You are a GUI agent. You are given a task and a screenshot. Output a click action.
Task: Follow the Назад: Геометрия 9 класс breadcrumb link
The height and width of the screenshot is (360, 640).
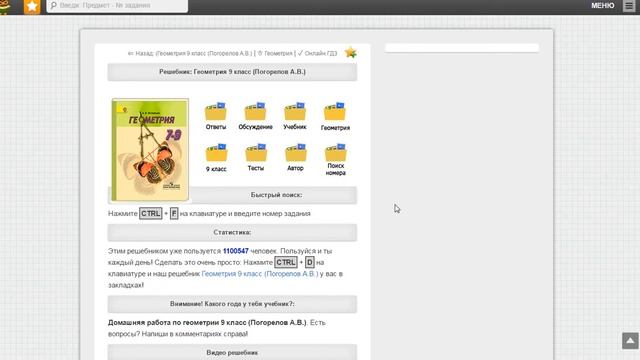(x=190, y=53)
